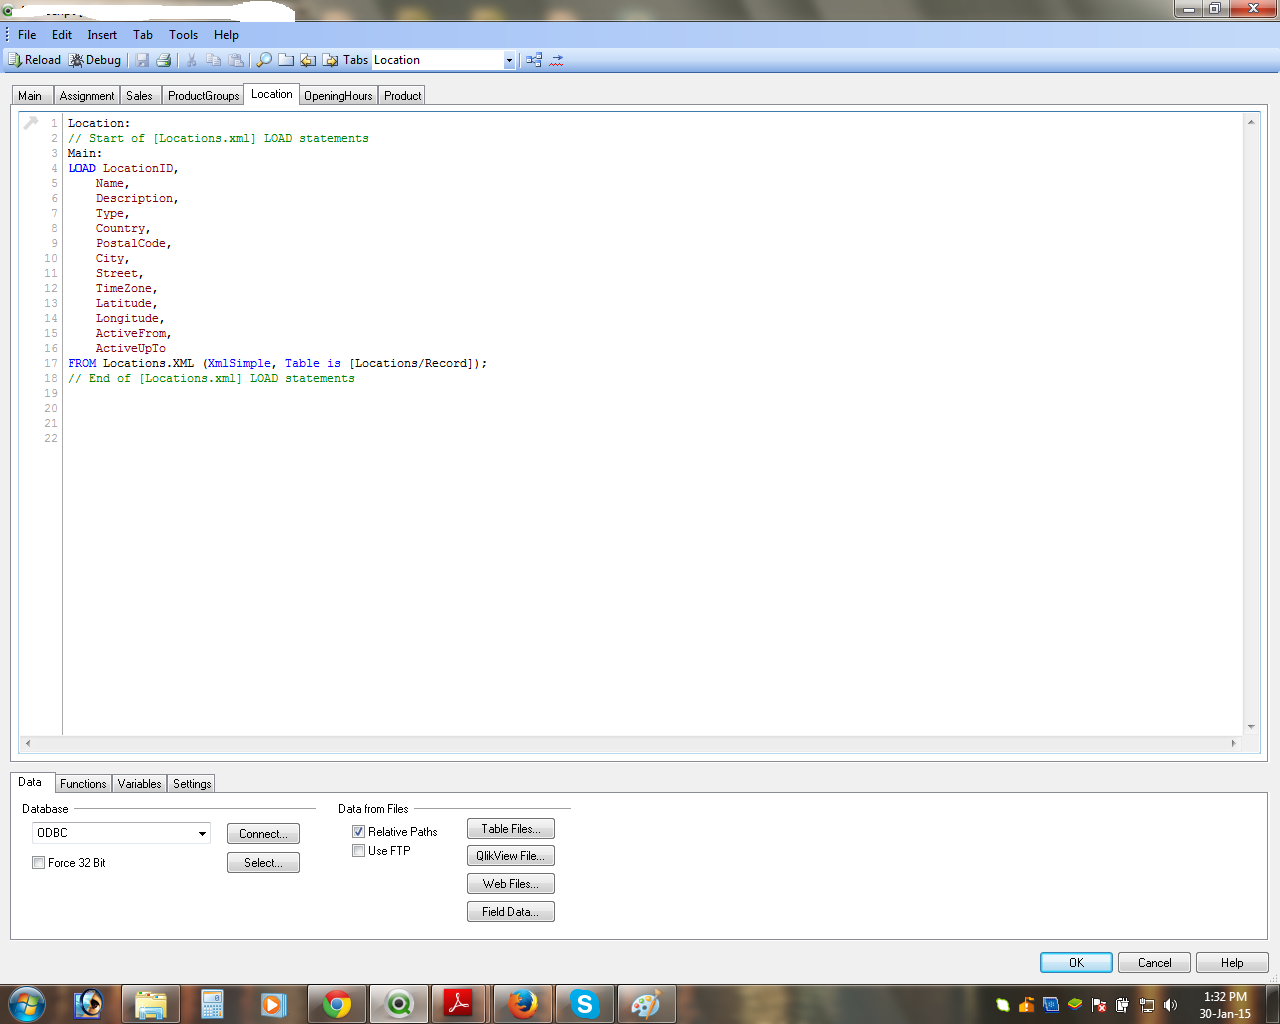Click the script editor horizontal scrollbar right arrow
1280x1024 pixels.
(x=1233, y=743)
